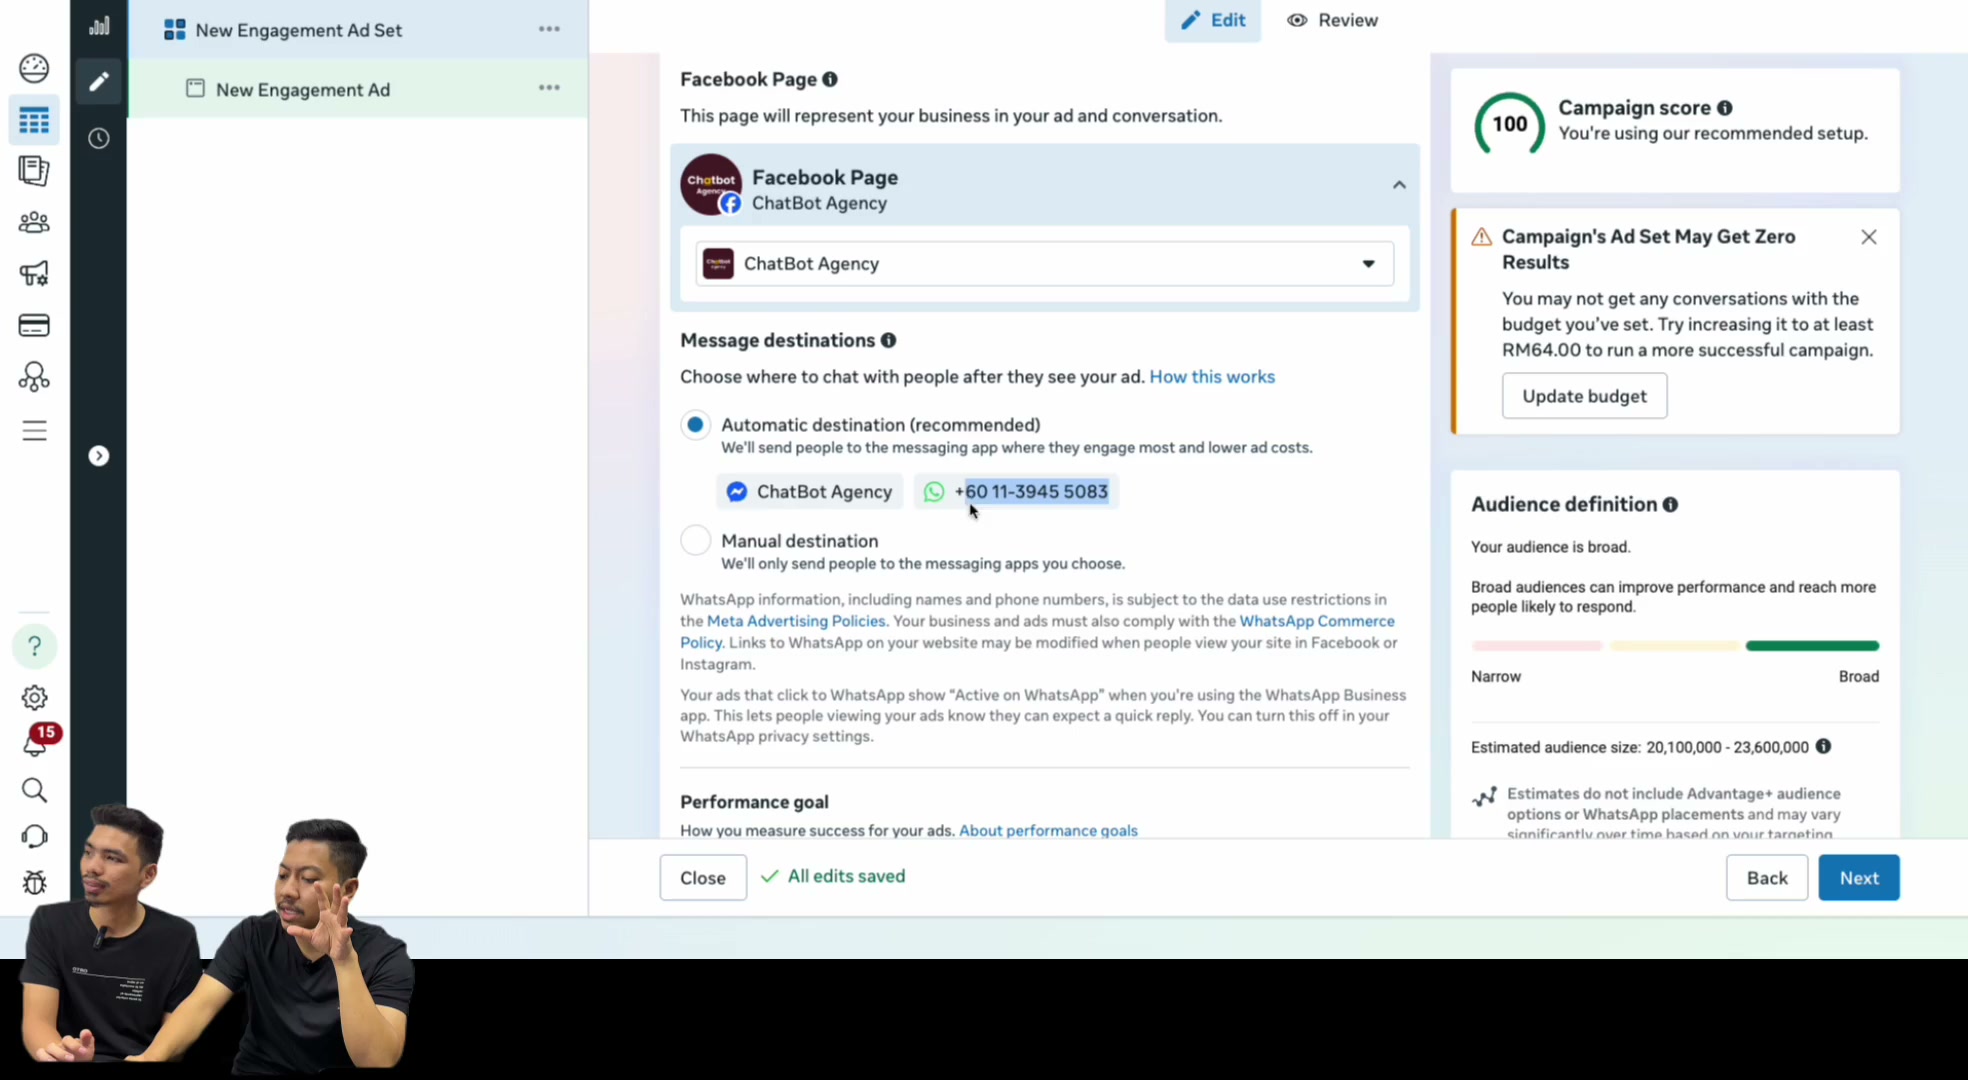The image size is (1968, 1080).
Task: Open All tools hamburger menu
Action: click(x=34, y=431)
